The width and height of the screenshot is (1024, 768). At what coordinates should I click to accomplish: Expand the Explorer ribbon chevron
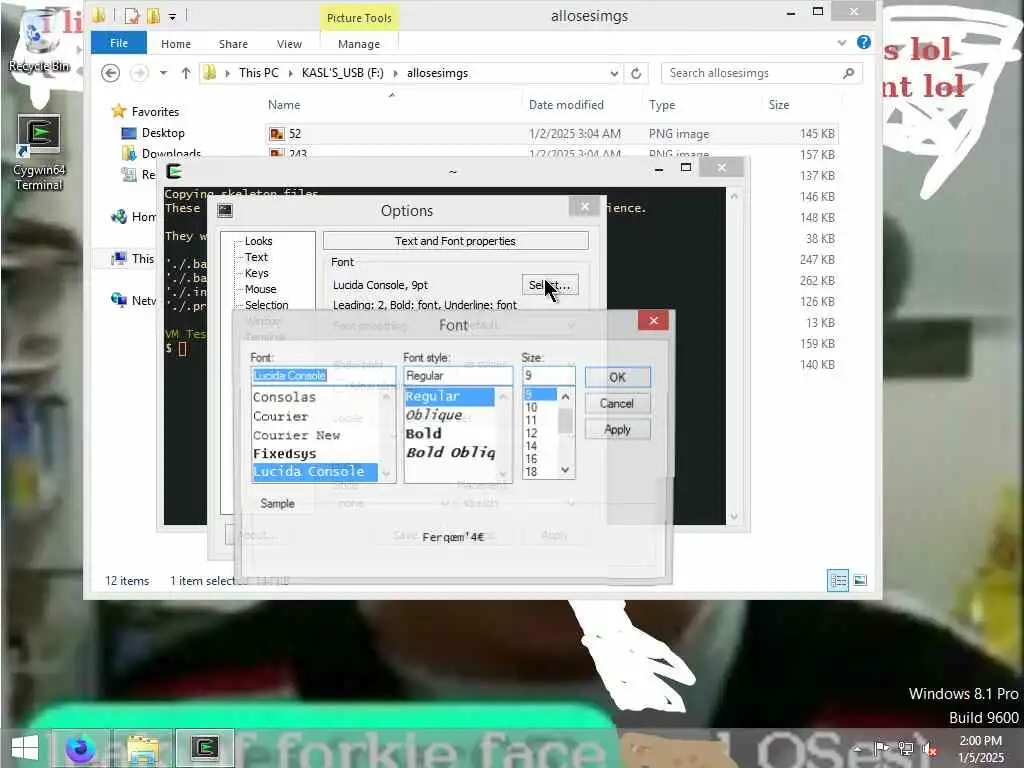842,43
